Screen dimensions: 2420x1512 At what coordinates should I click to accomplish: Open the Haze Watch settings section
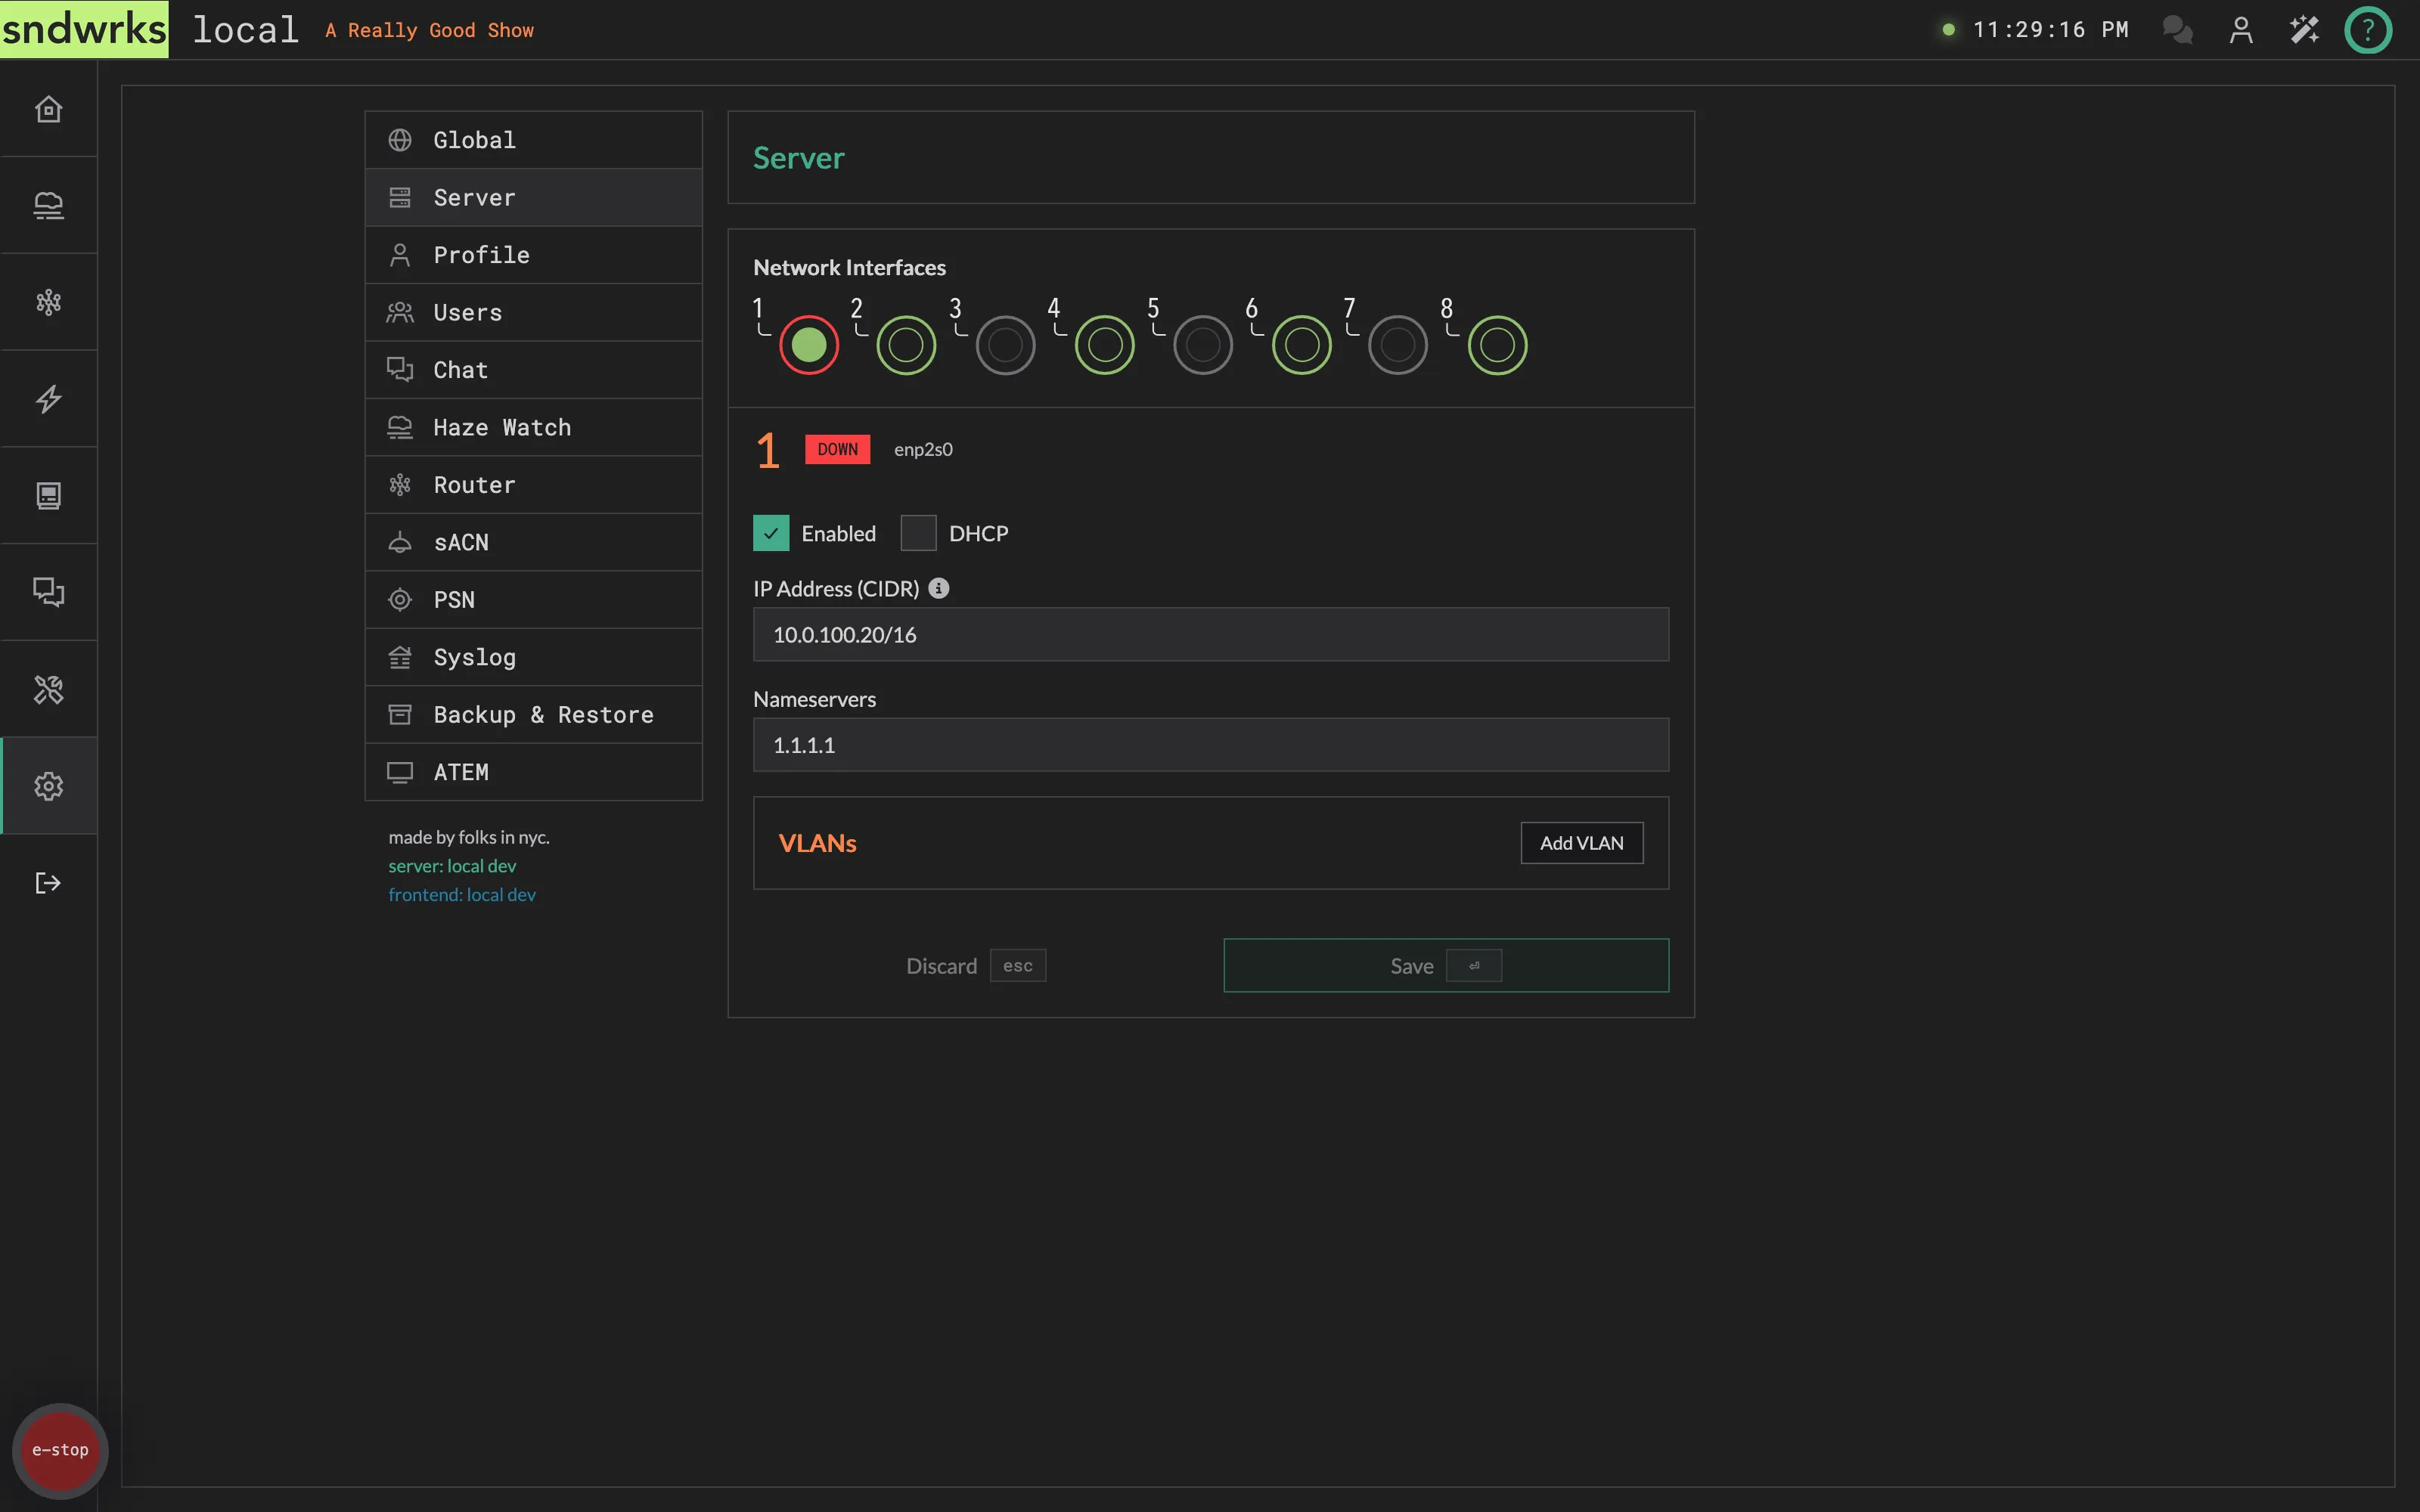(x=534, y=427)
